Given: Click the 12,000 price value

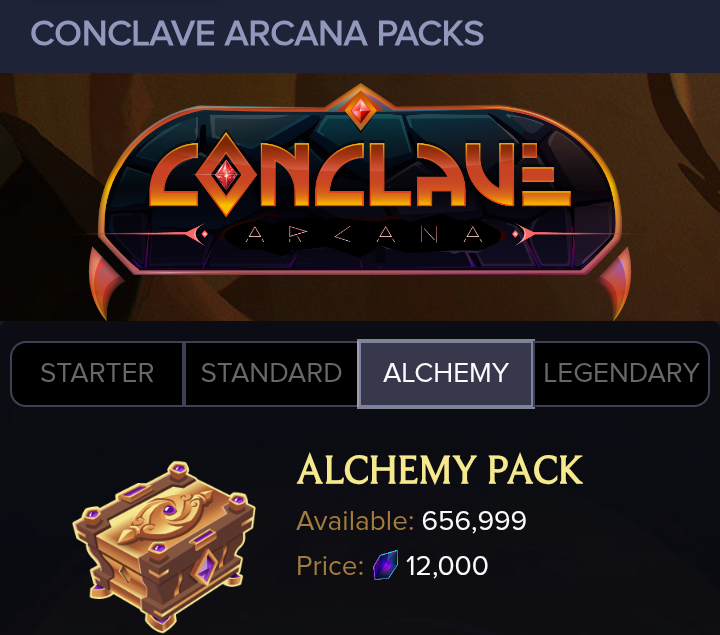Looking at the screenshot, I should [x=447, y=566].
